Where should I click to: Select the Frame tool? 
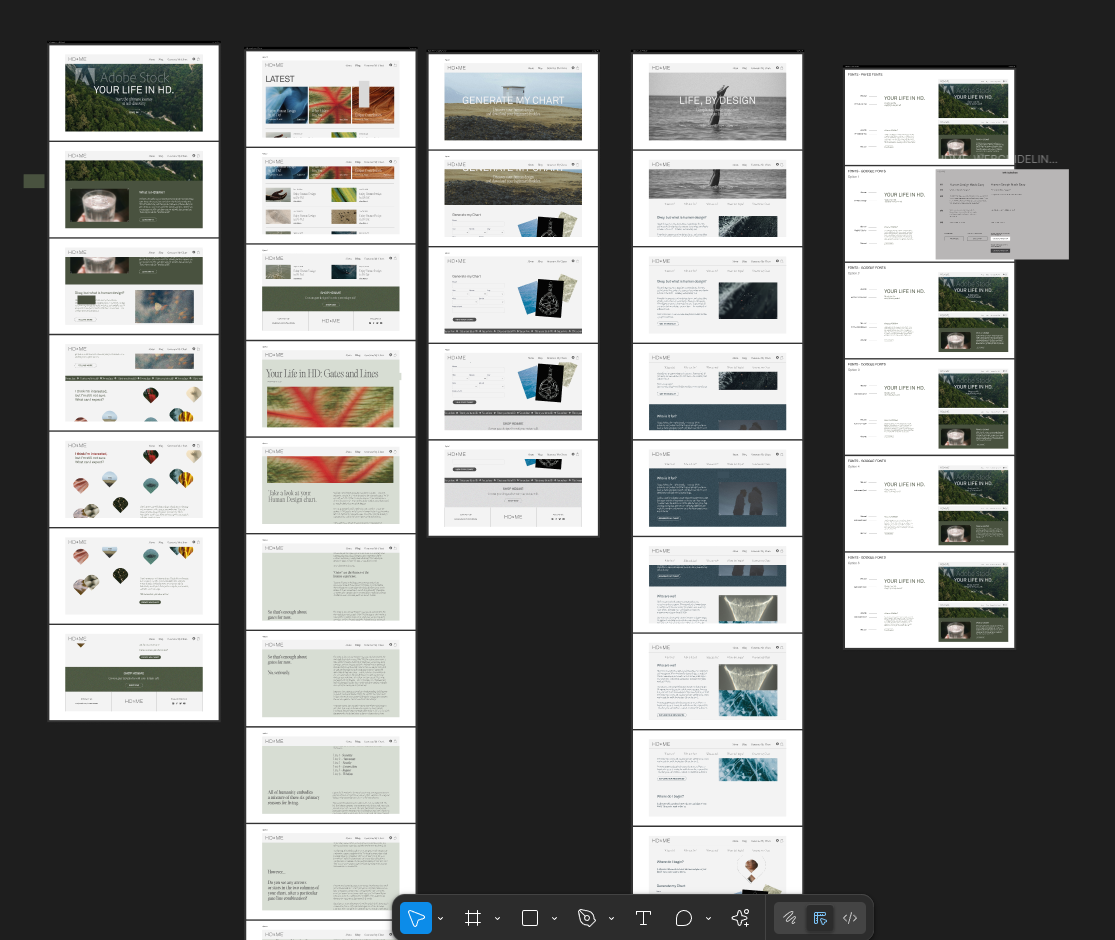473,918
